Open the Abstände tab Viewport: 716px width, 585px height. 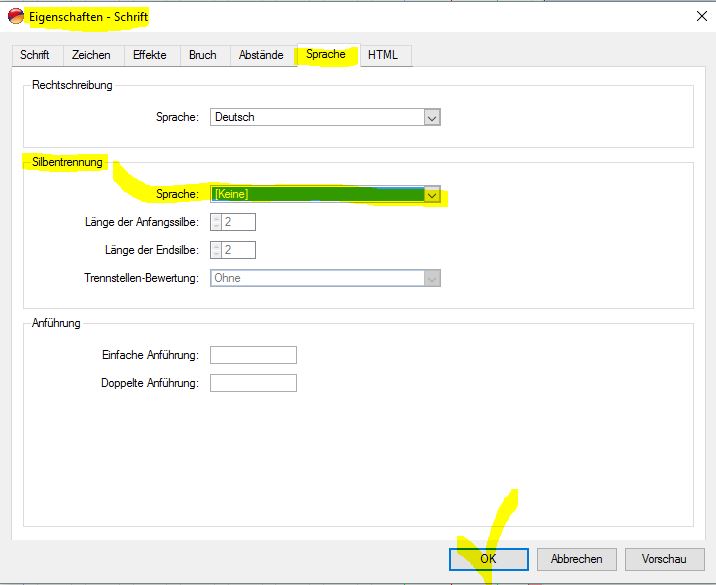pos(261,55)
